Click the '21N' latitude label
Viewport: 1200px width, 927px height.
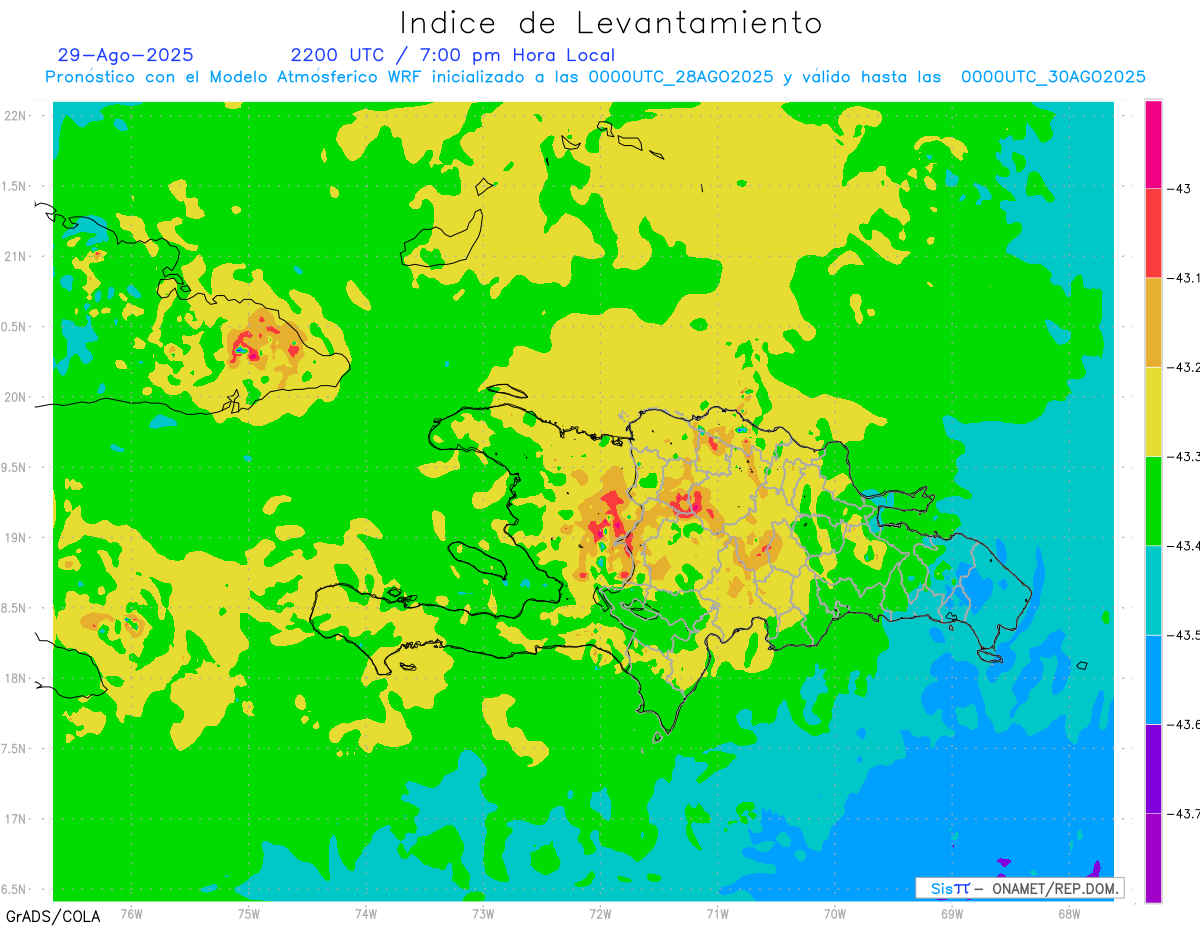tap(16, 256)
